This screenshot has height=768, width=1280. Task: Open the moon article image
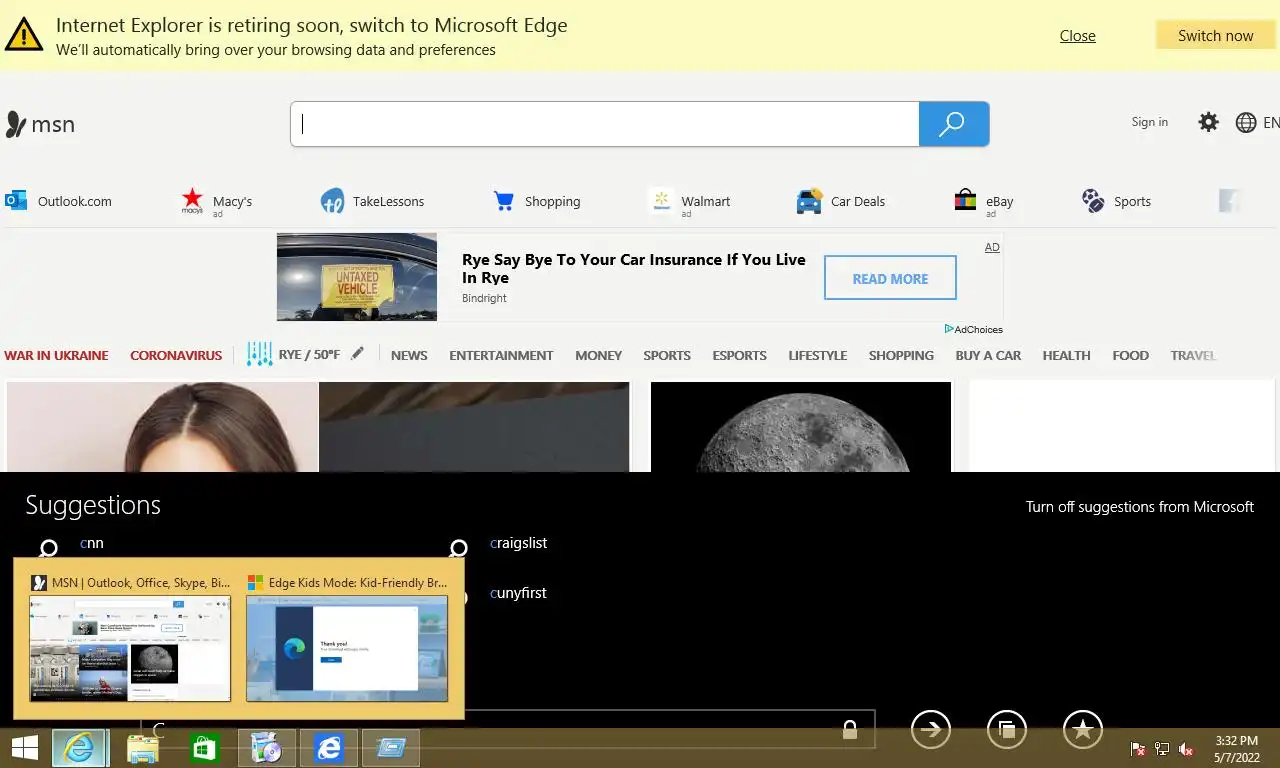point(801,426)
